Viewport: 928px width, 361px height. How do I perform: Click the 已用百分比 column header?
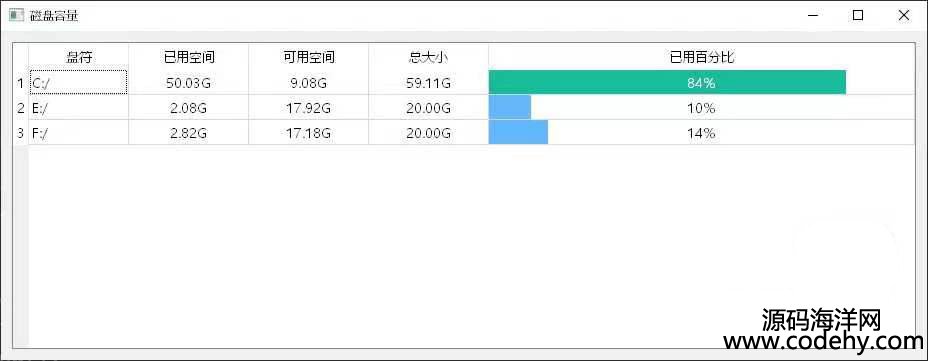point(701,57)
